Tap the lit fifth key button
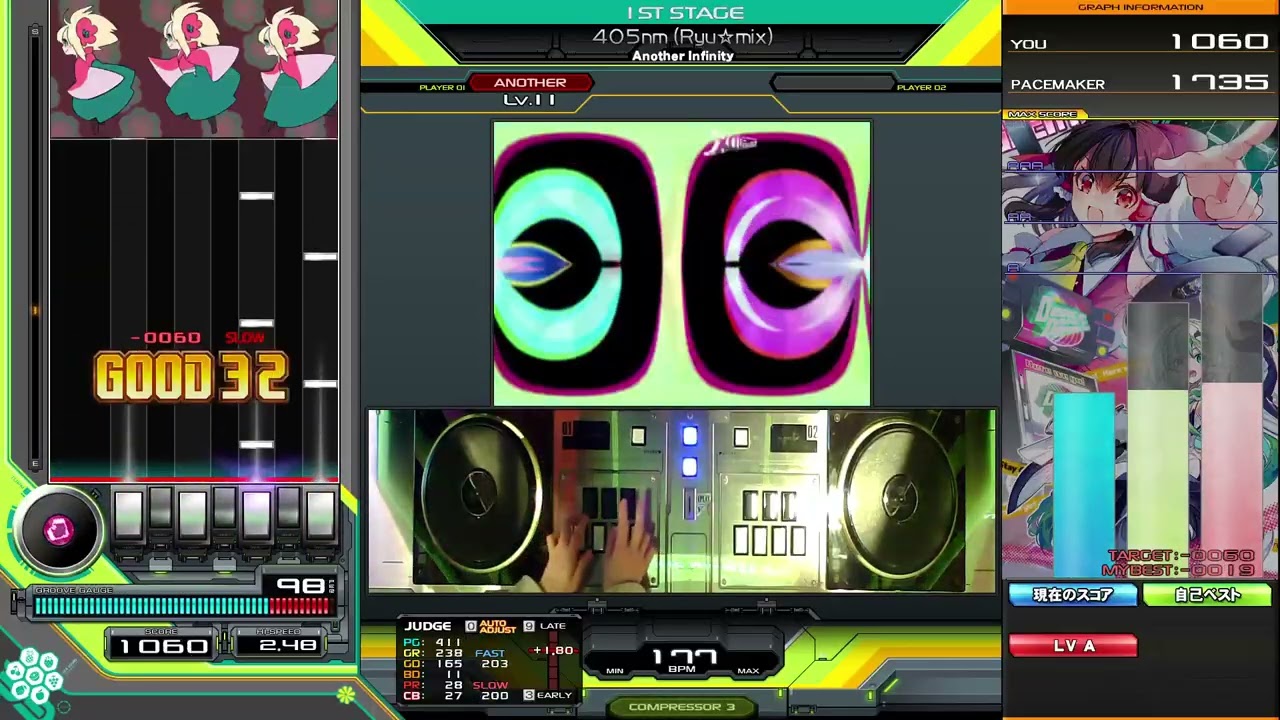Image resolution: width=1280 pixels, height=720 pixels. click(256, 513)
